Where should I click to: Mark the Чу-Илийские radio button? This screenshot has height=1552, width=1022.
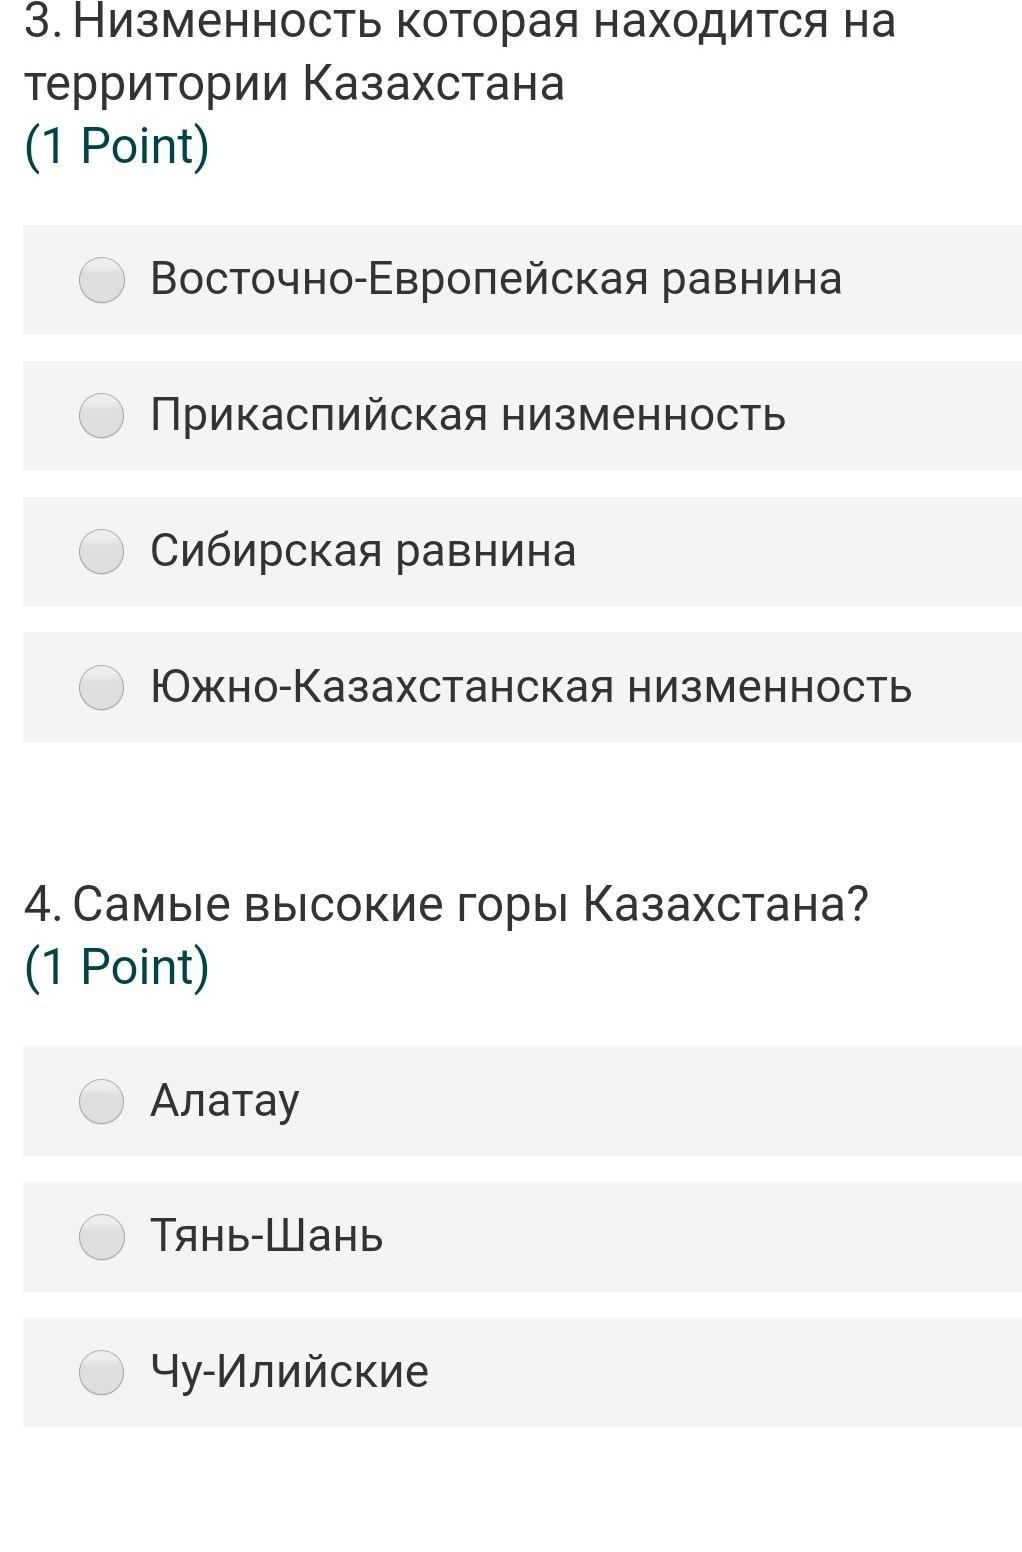(x=101, y=1373)
